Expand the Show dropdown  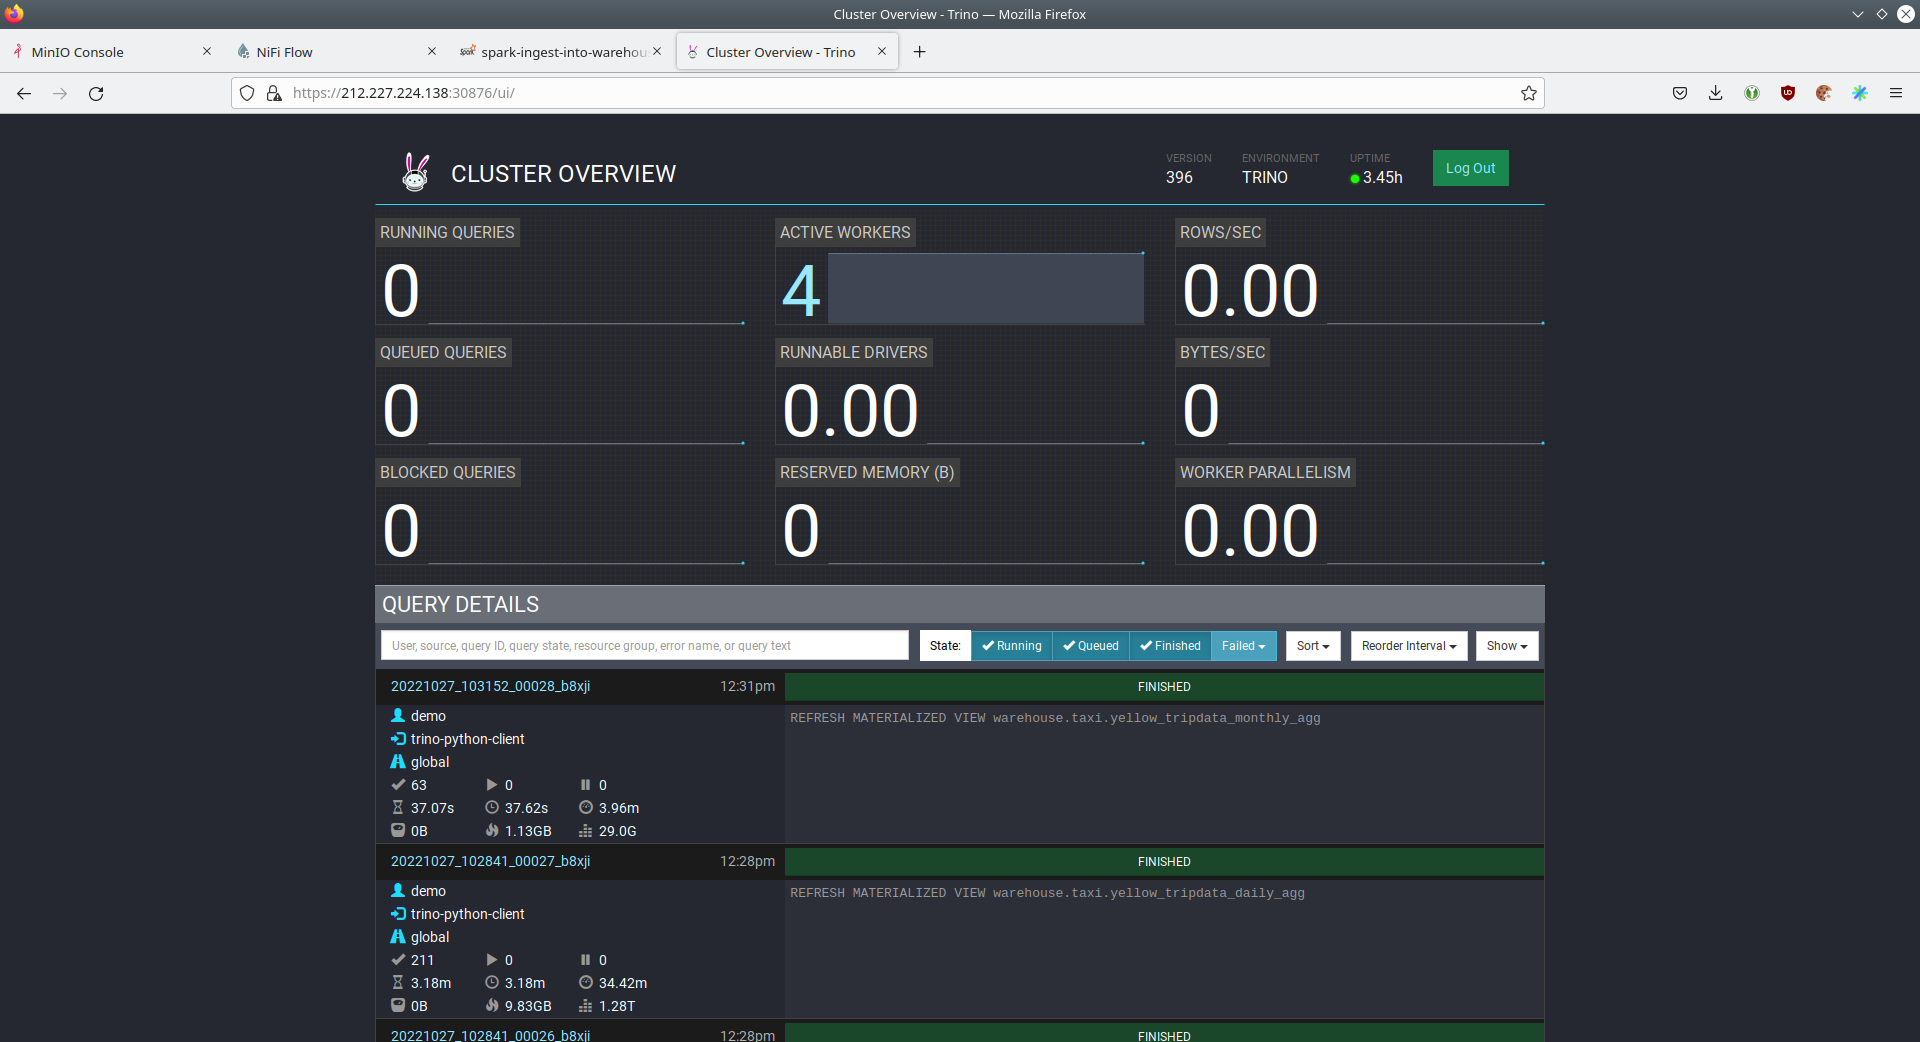pyautogui.click(x=1506, y=646)
